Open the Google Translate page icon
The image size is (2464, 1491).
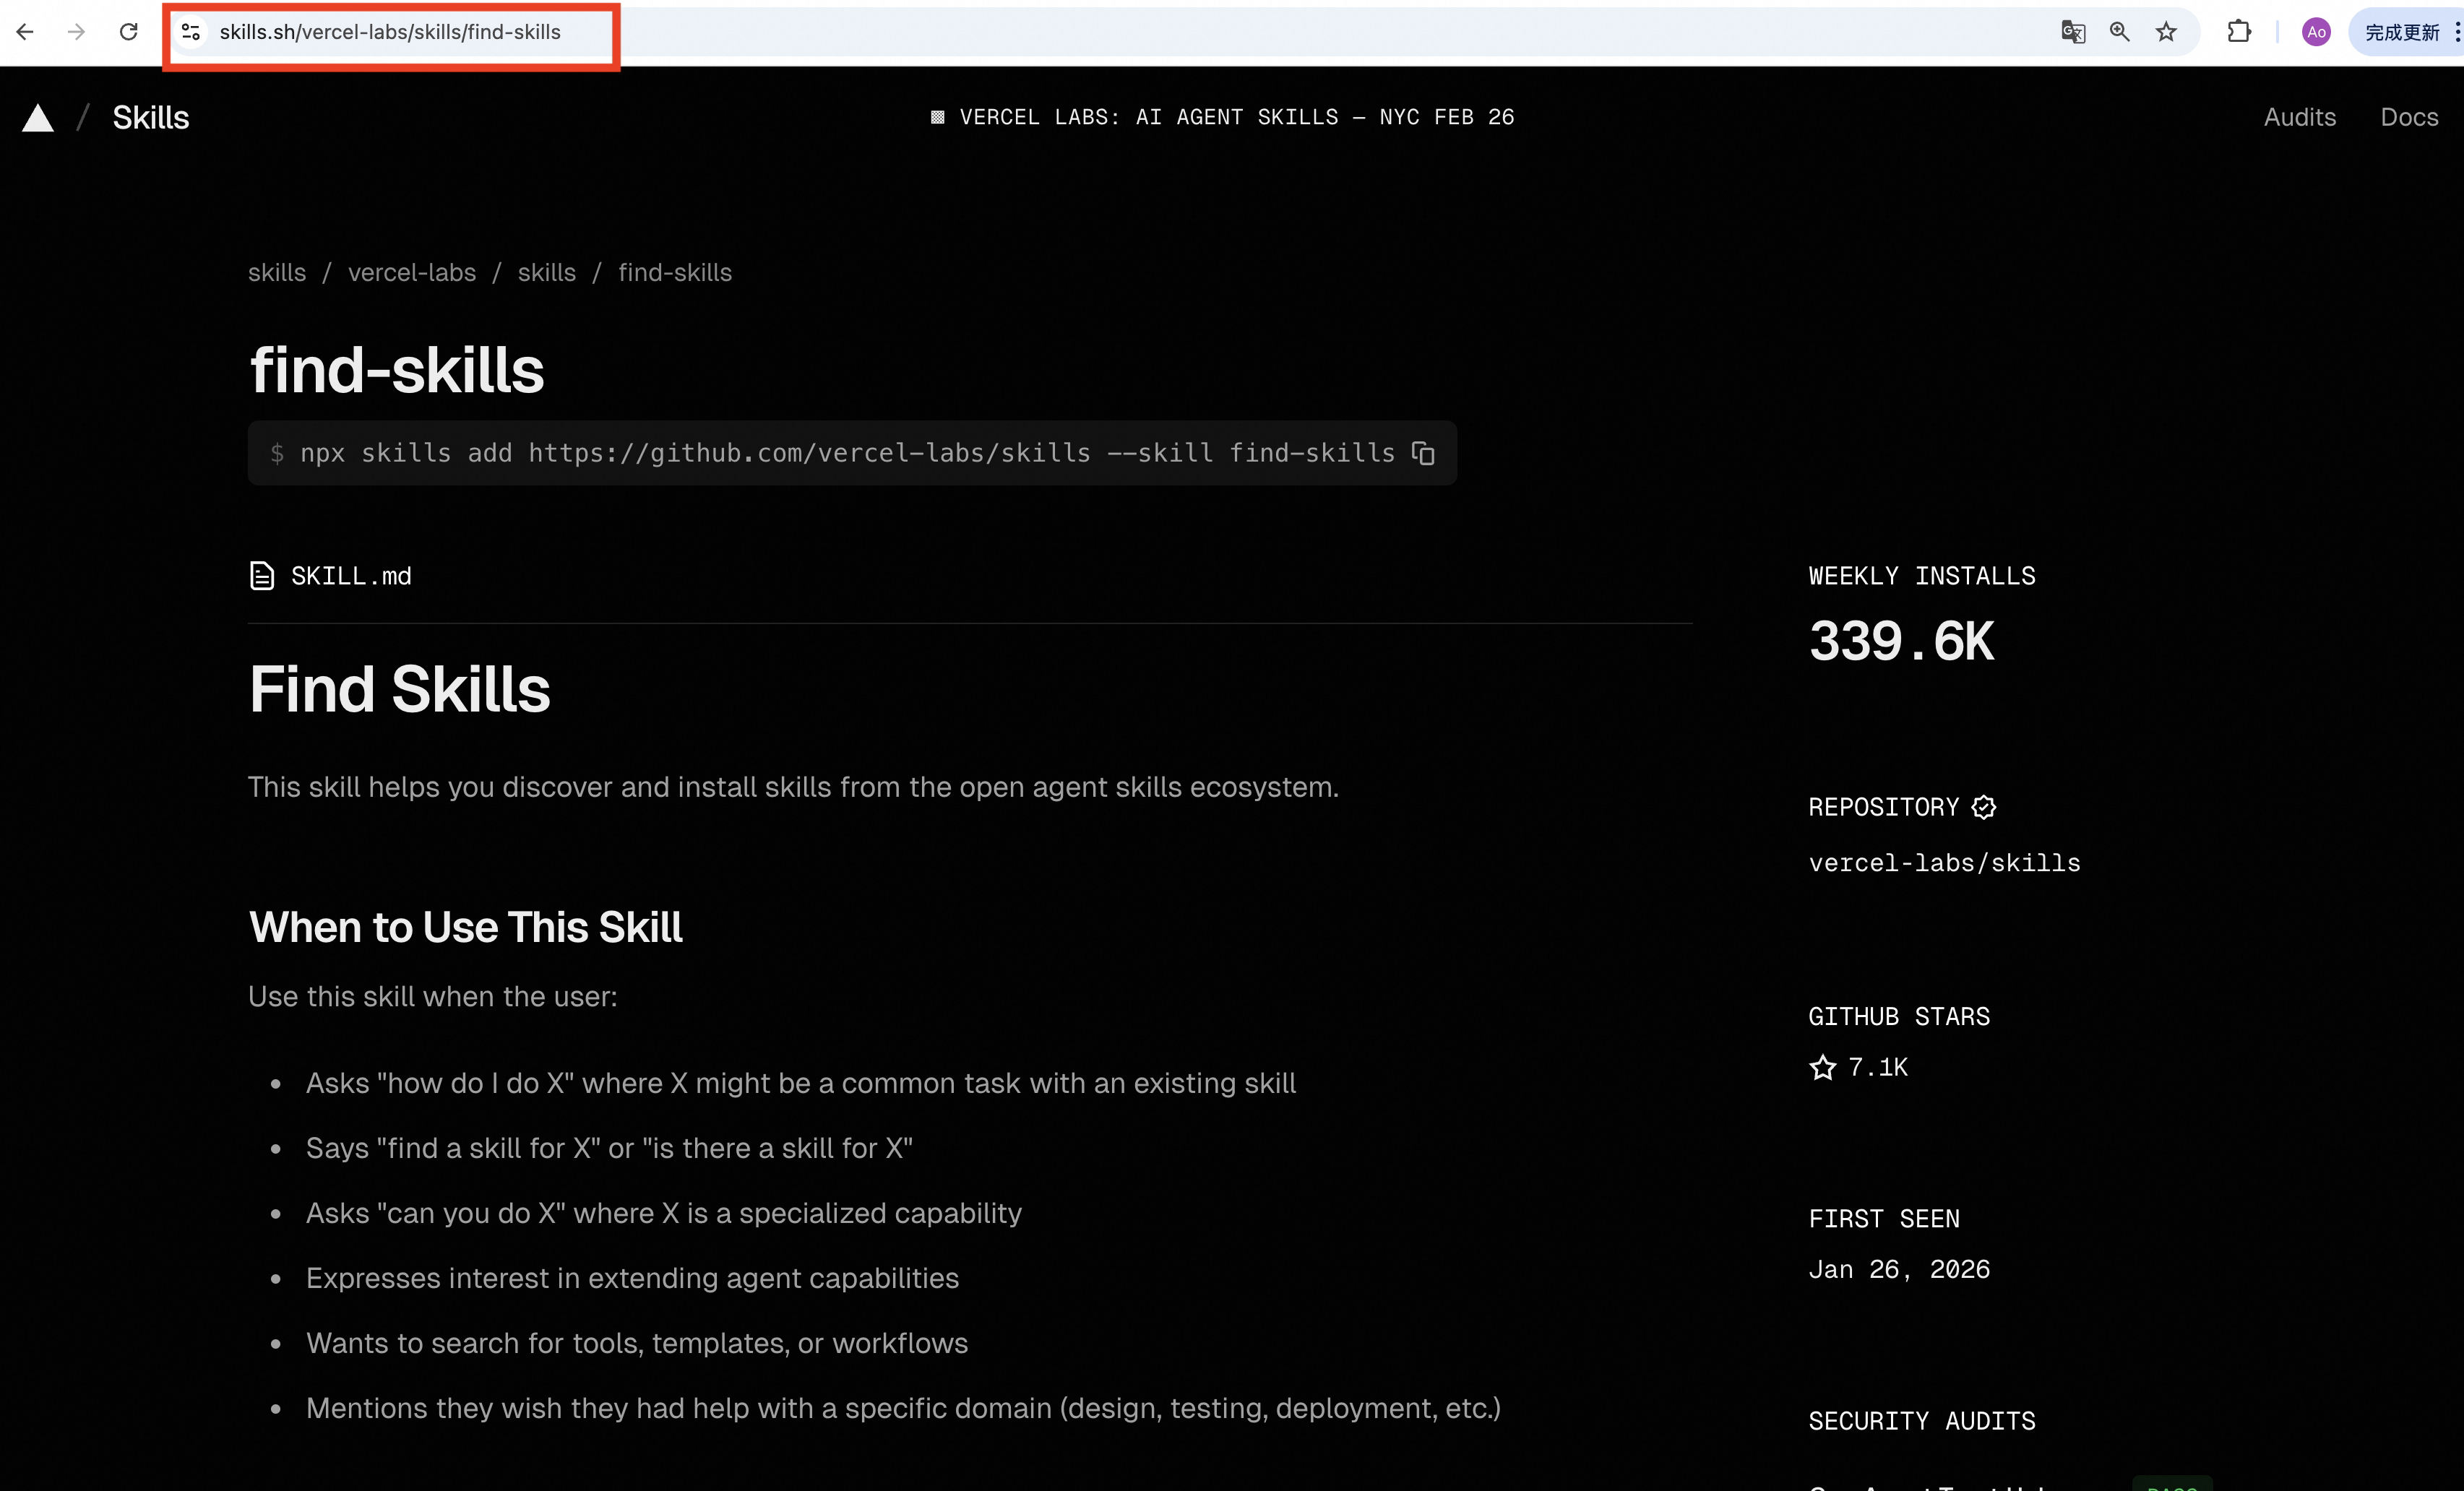click(x=2072, y=32)
